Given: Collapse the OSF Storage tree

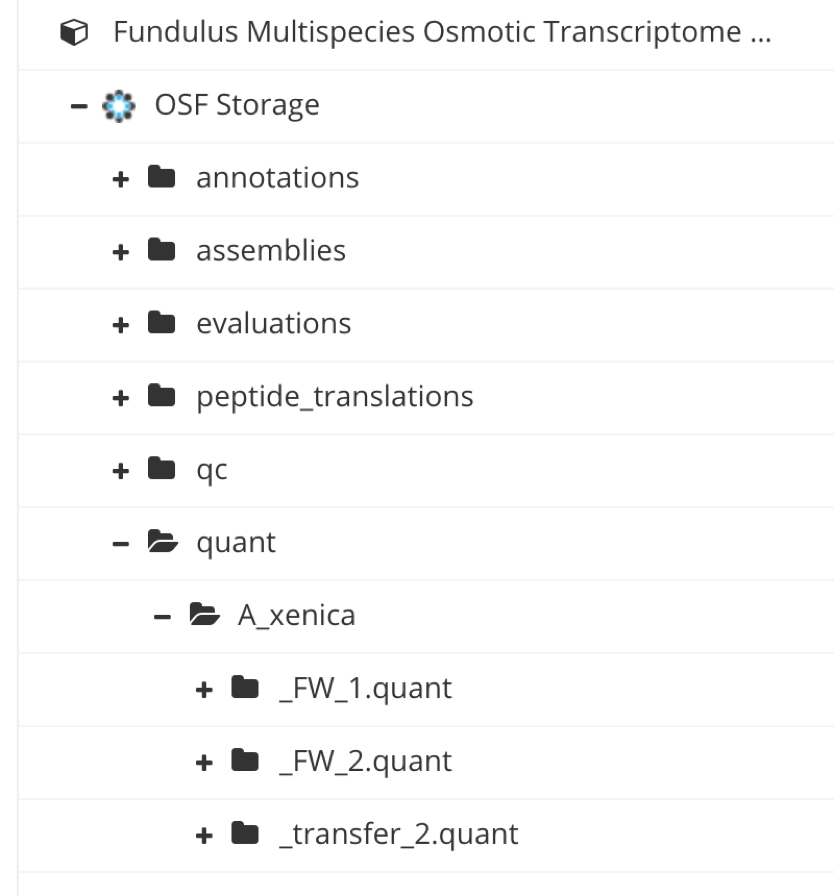Looking at the screenshot, I should click(x=81, y=105).
